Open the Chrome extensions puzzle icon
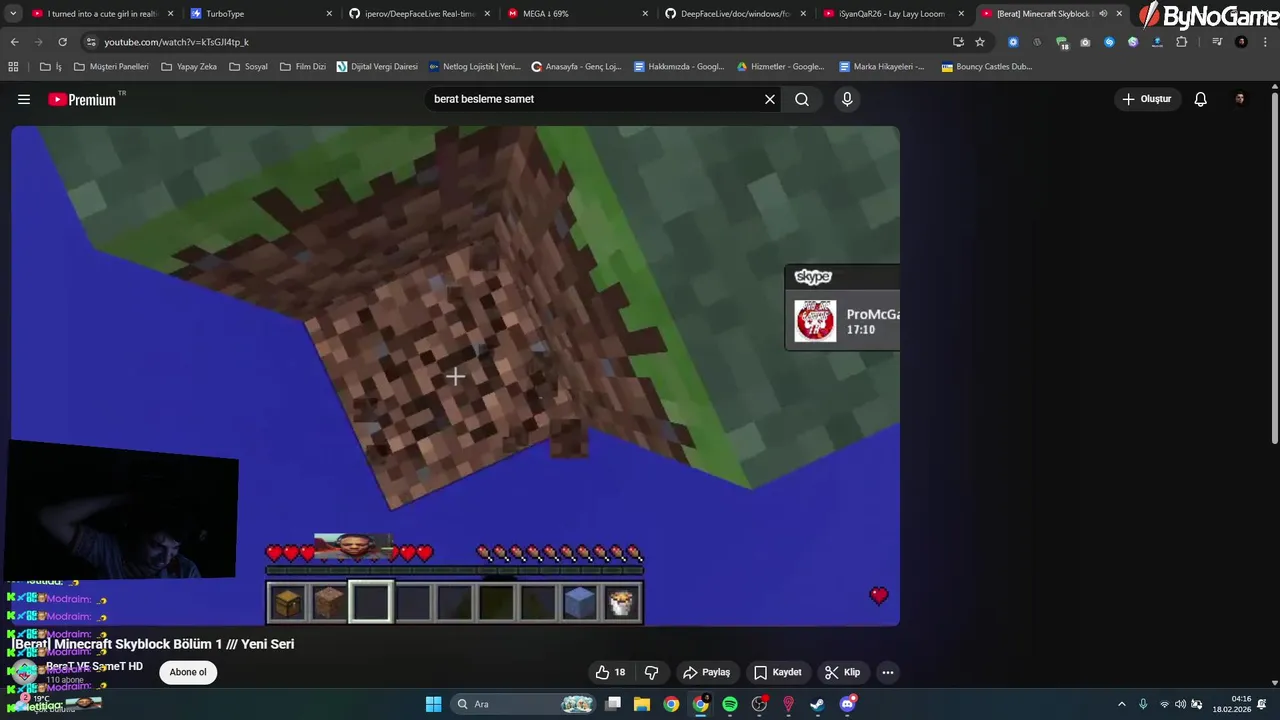The image size is (1280, 720). click(1181, 42)
